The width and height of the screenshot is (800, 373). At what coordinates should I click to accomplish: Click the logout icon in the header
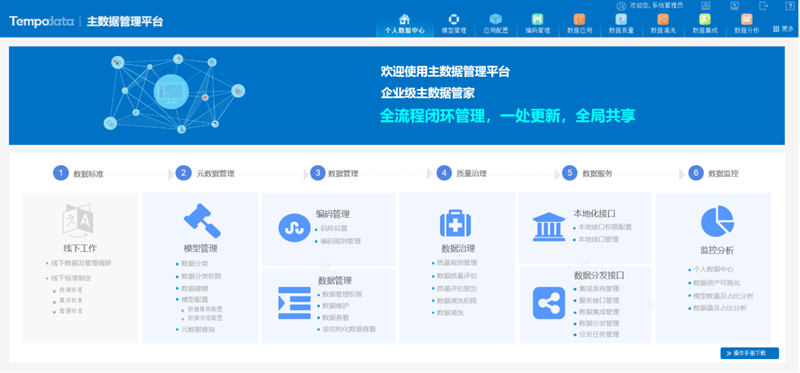763,6
